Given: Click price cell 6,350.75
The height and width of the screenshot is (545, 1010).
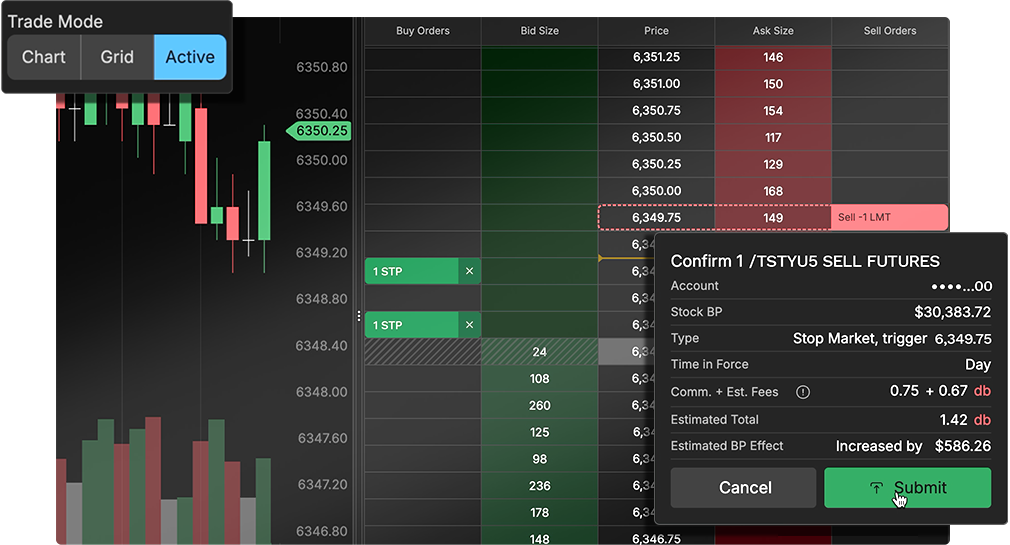Looking at the screenshot, I should 656,111.
